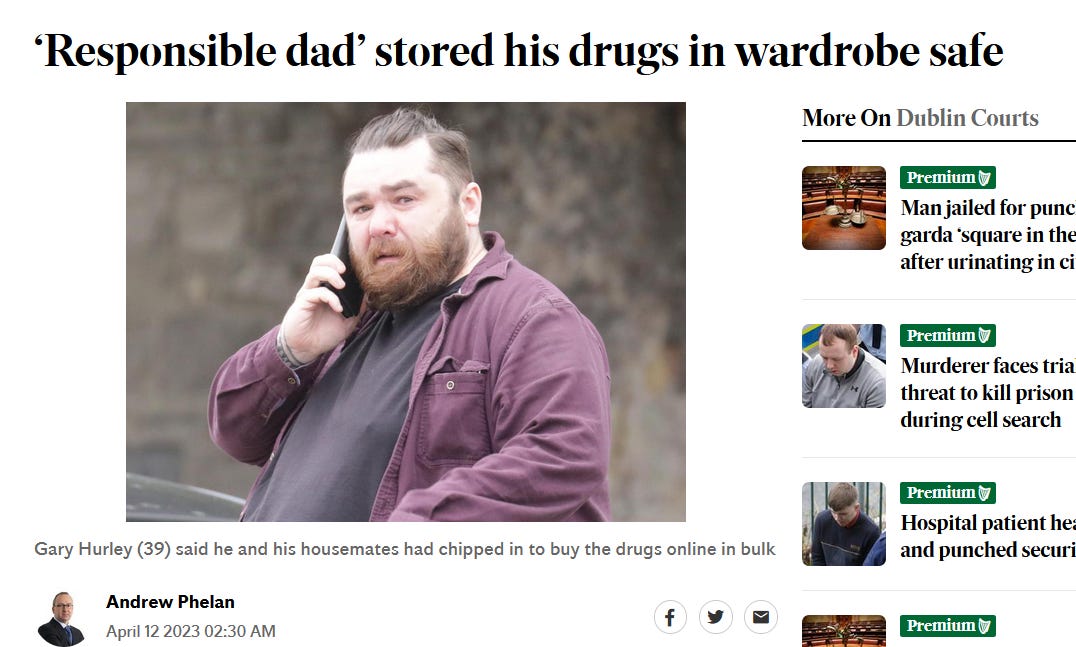
Task: Click the bottom-most Premium badge
Action: tap(948, 626)
